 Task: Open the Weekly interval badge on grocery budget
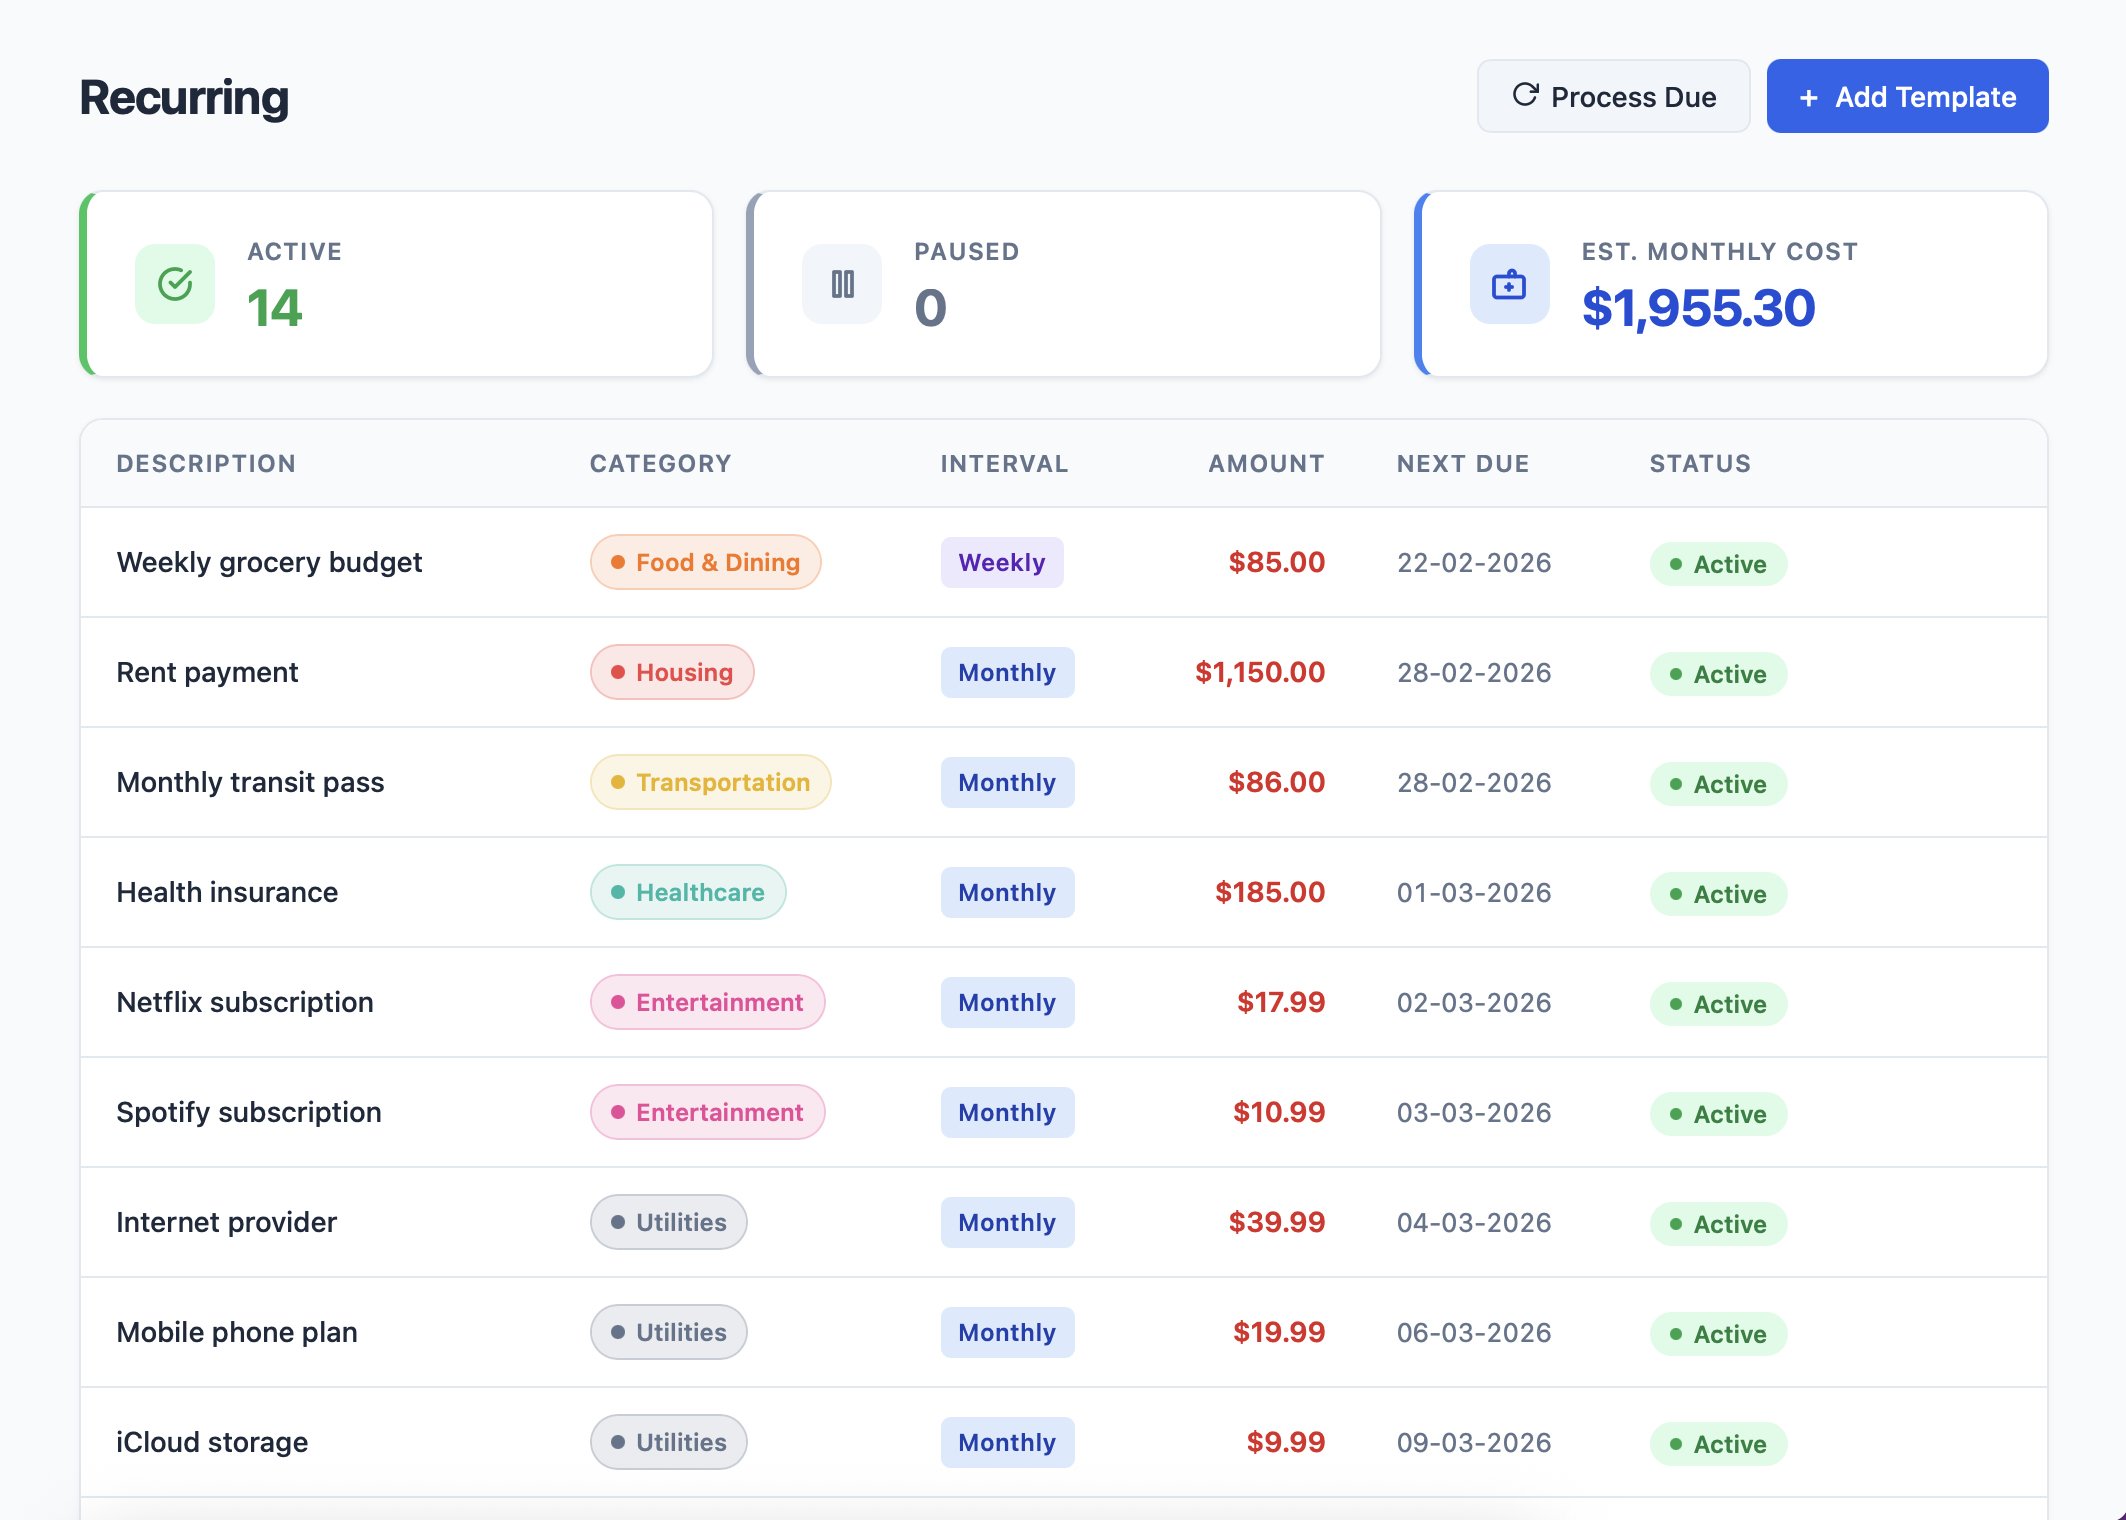pos(1002,562)
